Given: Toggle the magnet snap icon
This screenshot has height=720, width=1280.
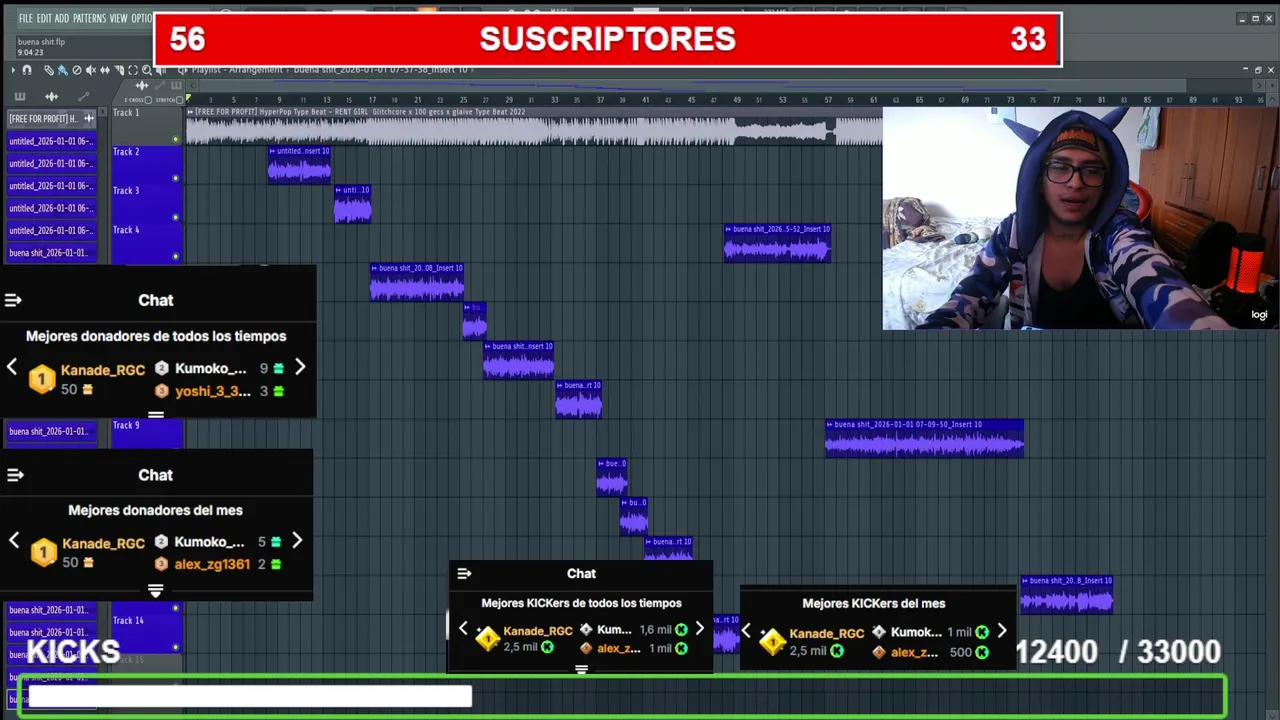Looking at the screenshot, I should click(x=27, y=70).
